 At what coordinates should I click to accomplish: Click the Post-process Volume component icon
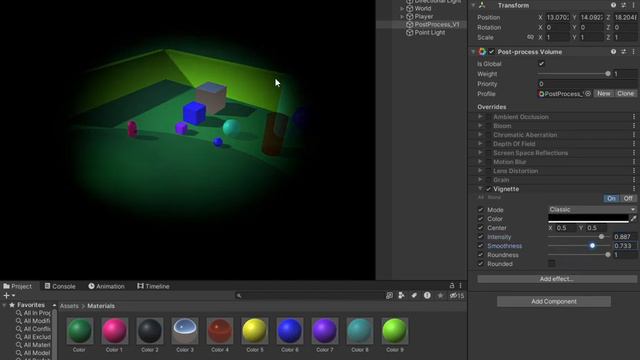pos(482,52)
